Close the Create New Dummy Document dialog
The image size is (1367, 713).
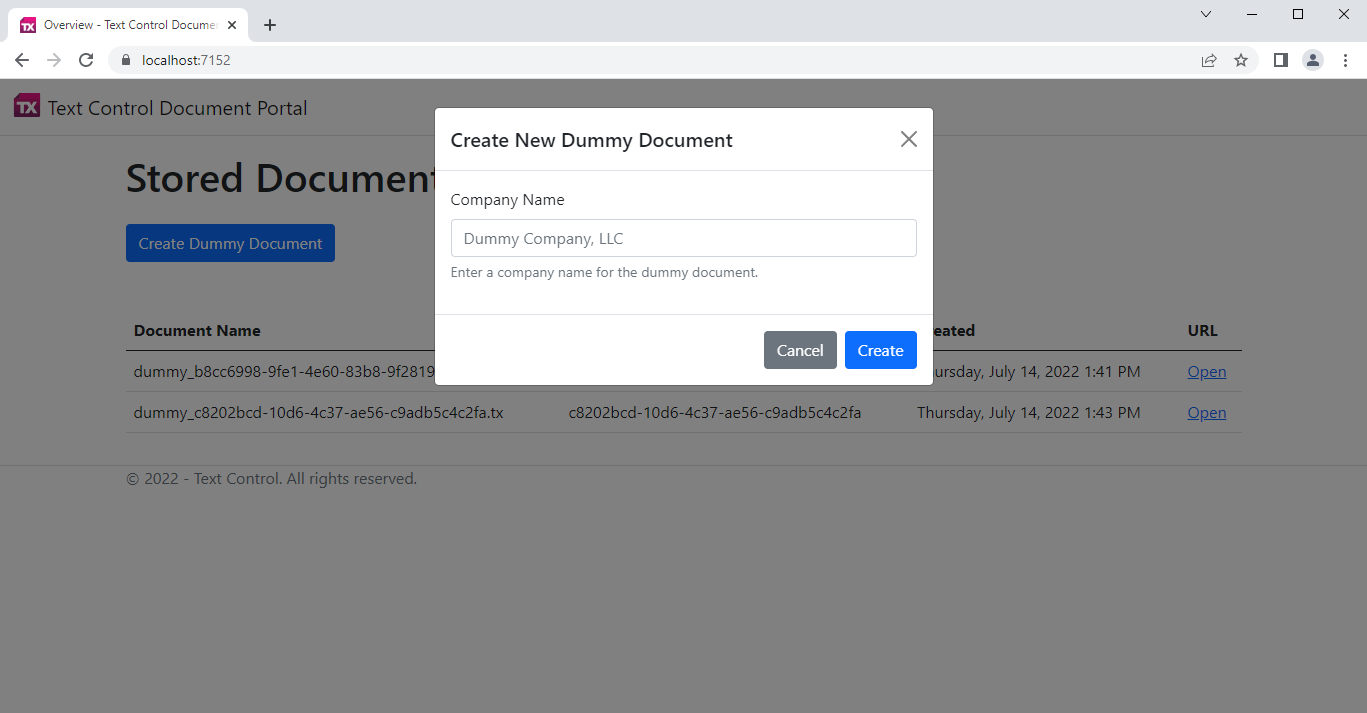908,139
